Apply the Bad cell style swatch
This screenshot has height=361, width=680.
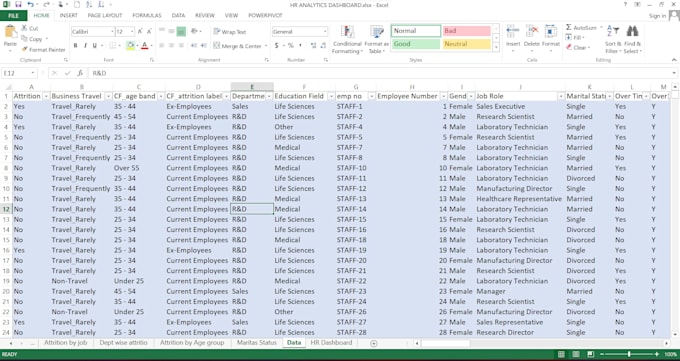[x=467, y=31]
